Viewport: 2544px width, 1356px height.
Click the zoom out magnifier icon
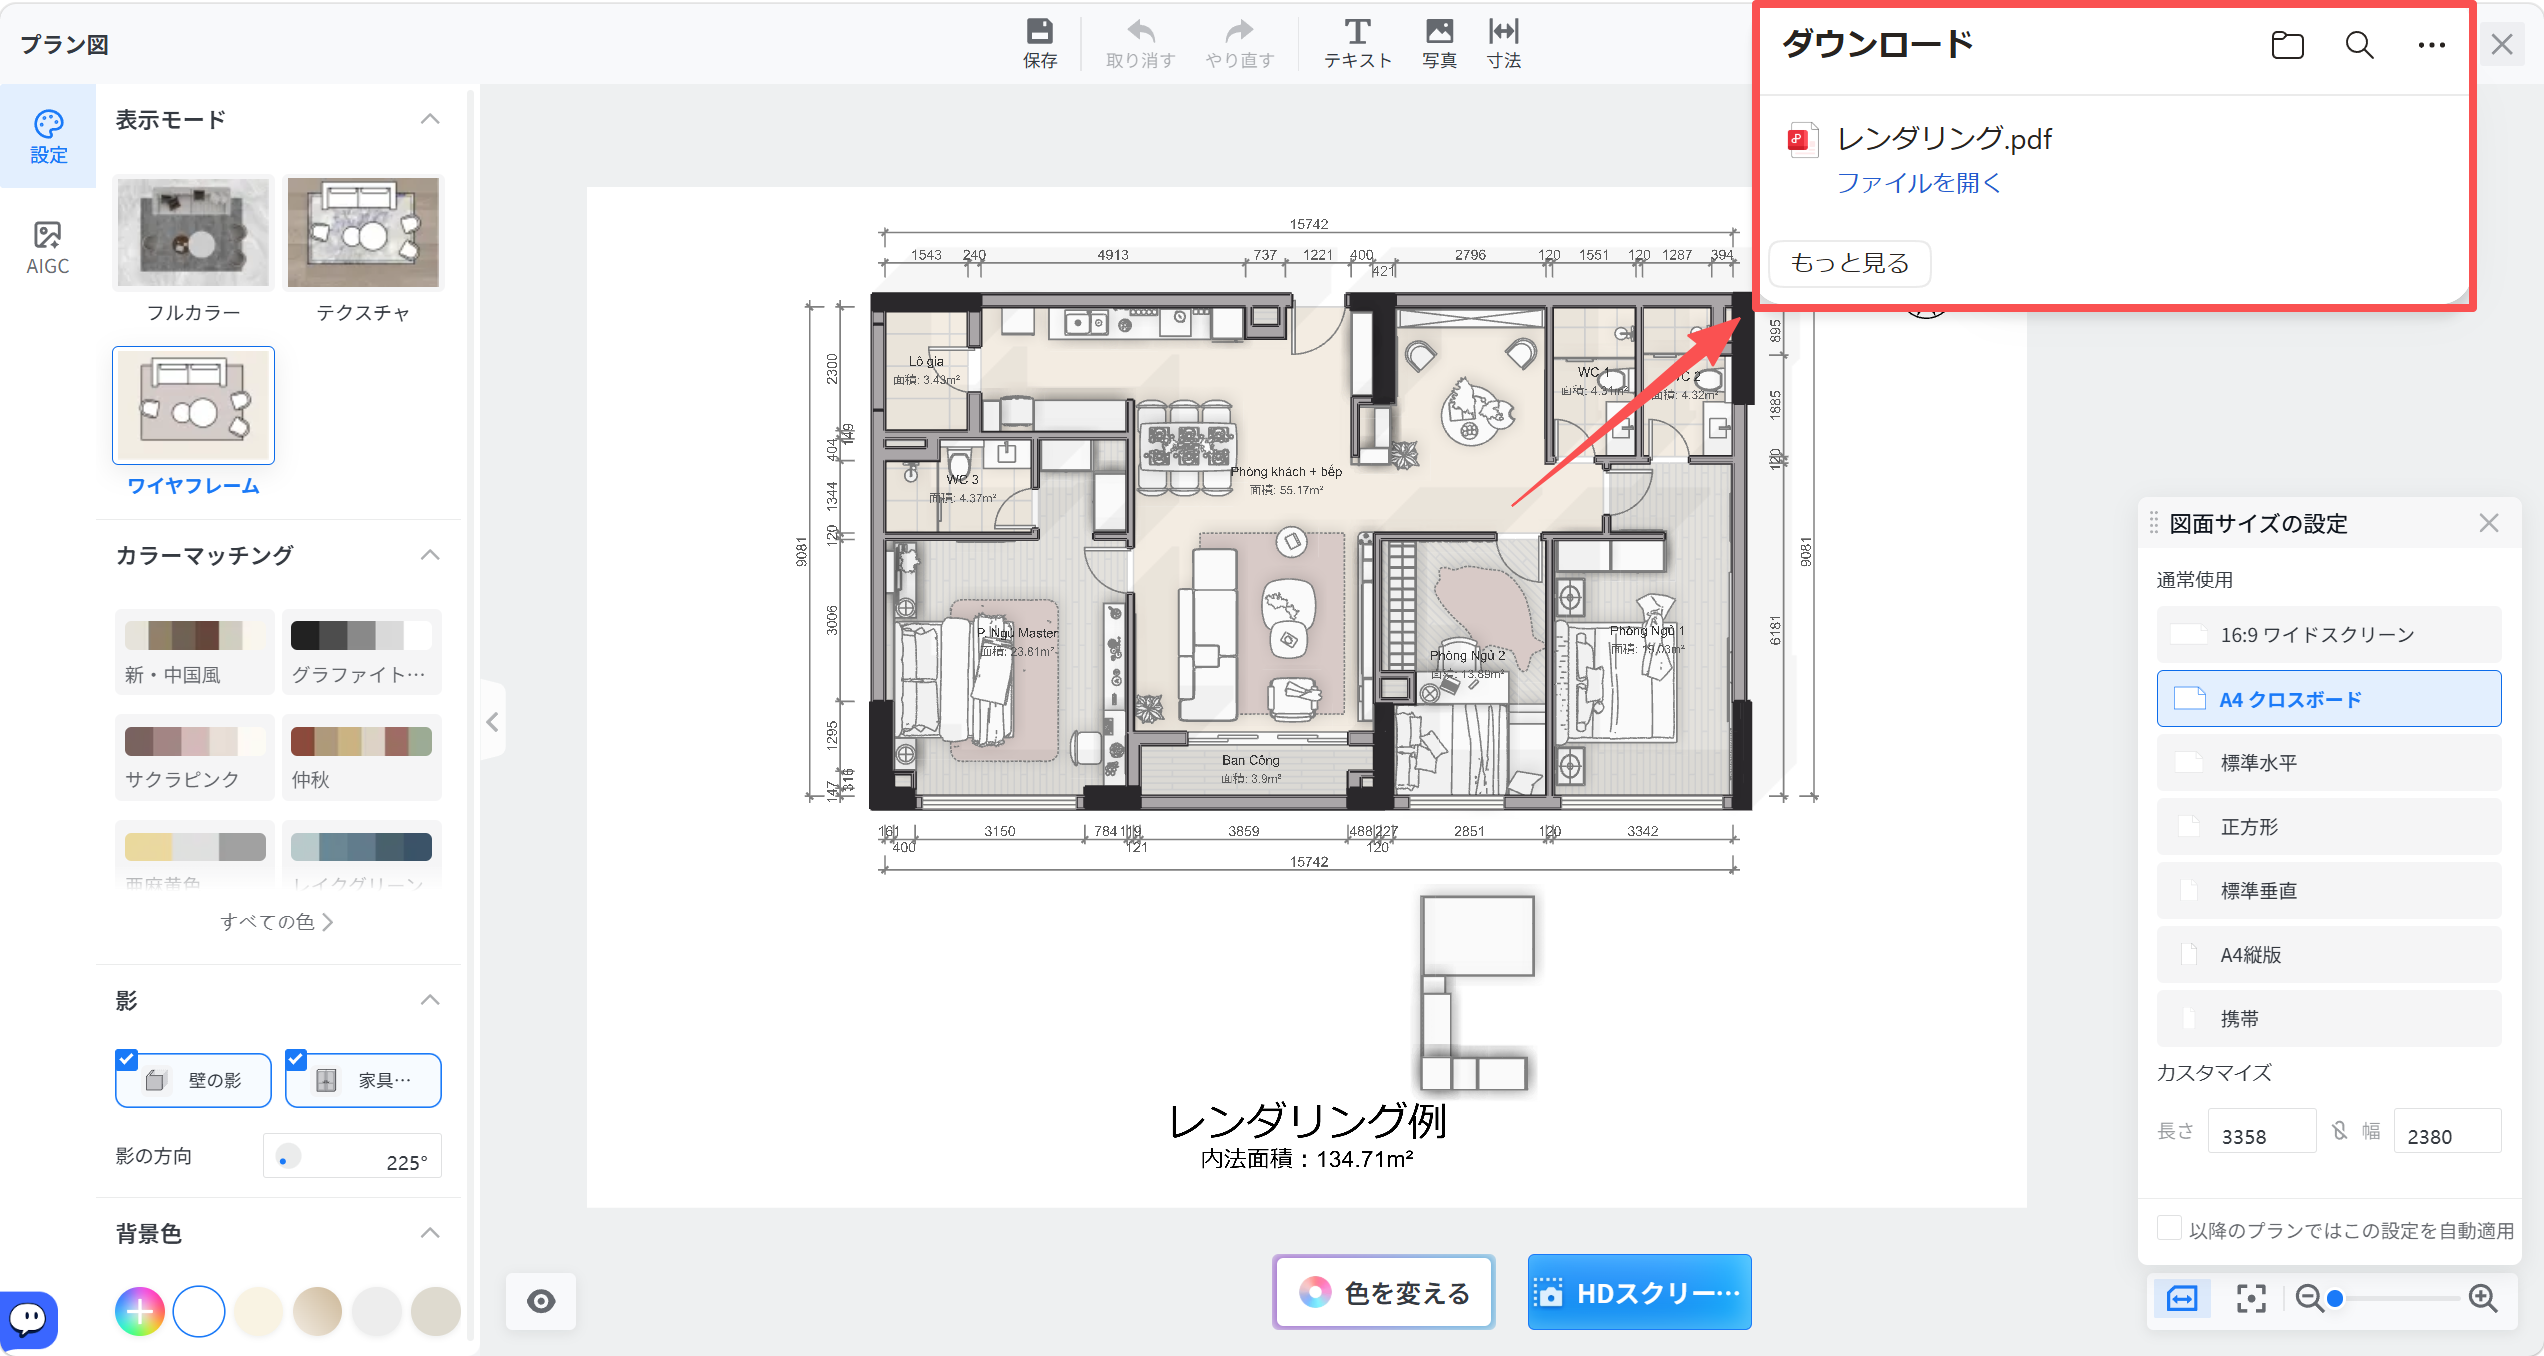(x=2309, y=1298)
